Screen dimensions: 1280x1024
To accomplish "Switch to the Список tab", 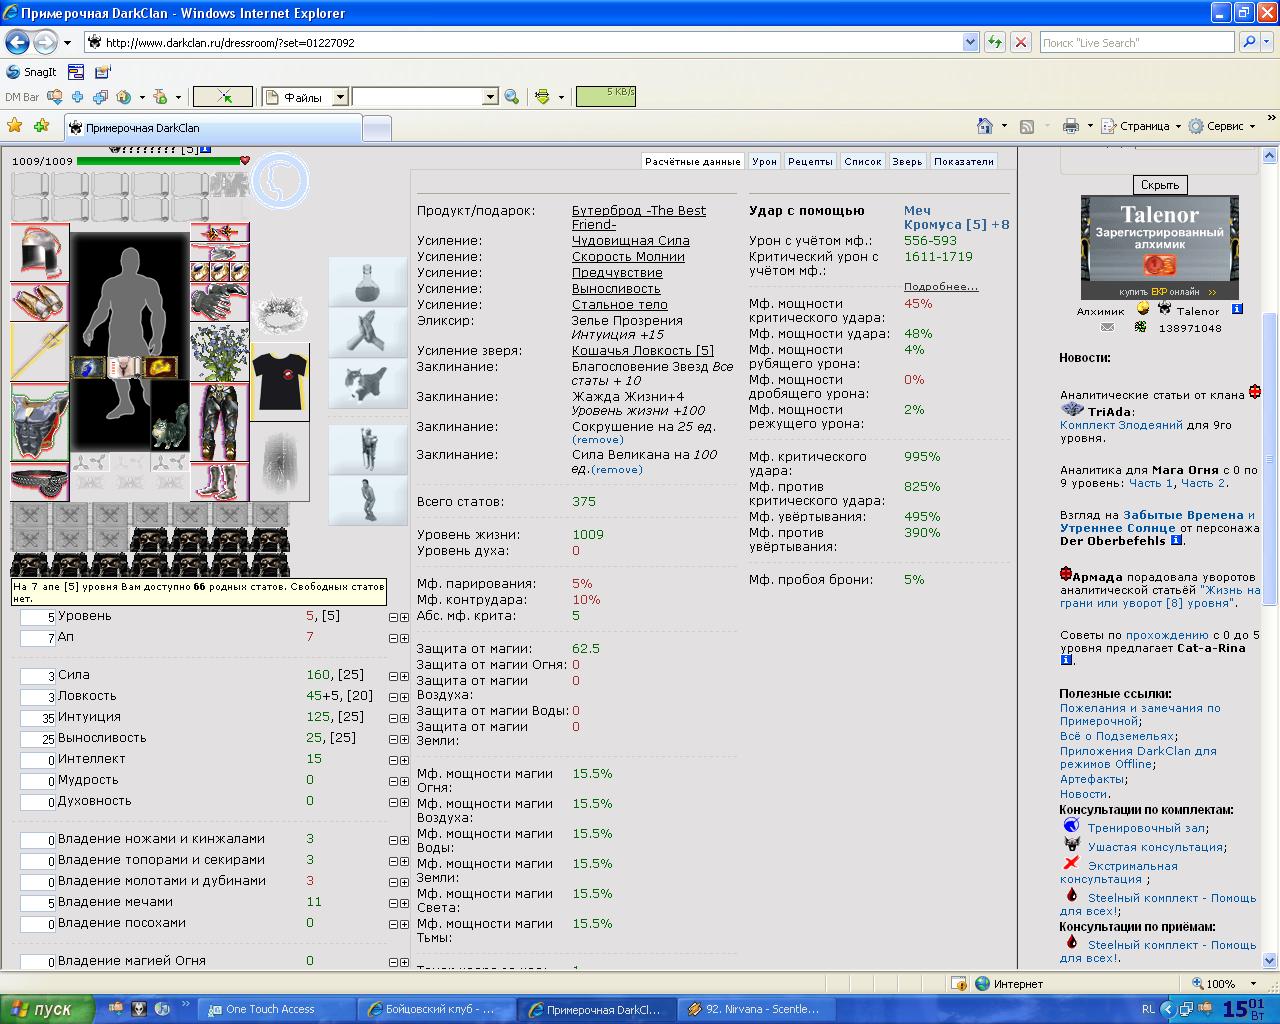I will click(863, 161).
